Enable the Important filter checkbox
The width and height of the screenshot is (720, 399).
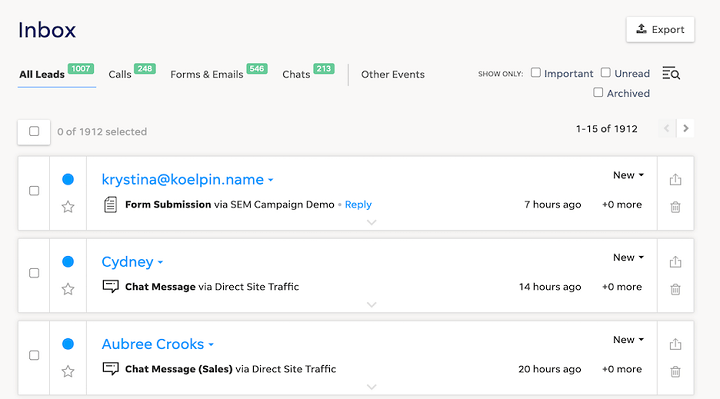[x=535, y=73]
